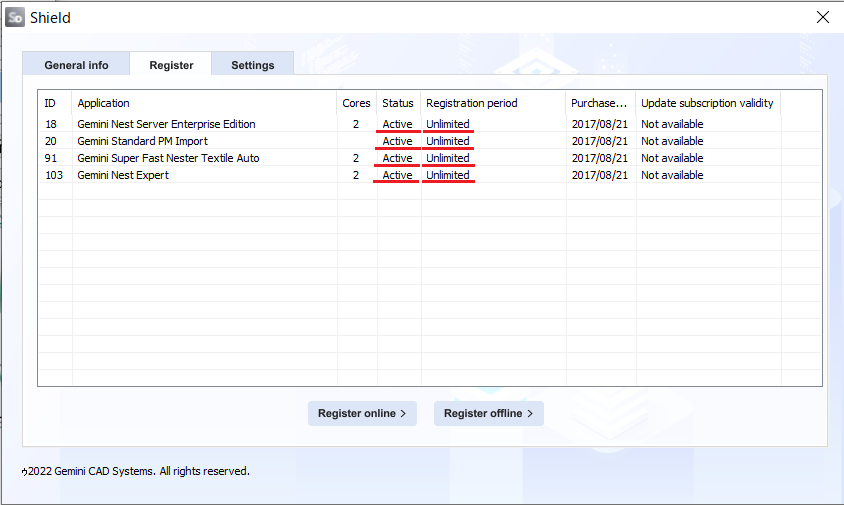
Task: Sort by the ID column header
Action: (54, 103)
